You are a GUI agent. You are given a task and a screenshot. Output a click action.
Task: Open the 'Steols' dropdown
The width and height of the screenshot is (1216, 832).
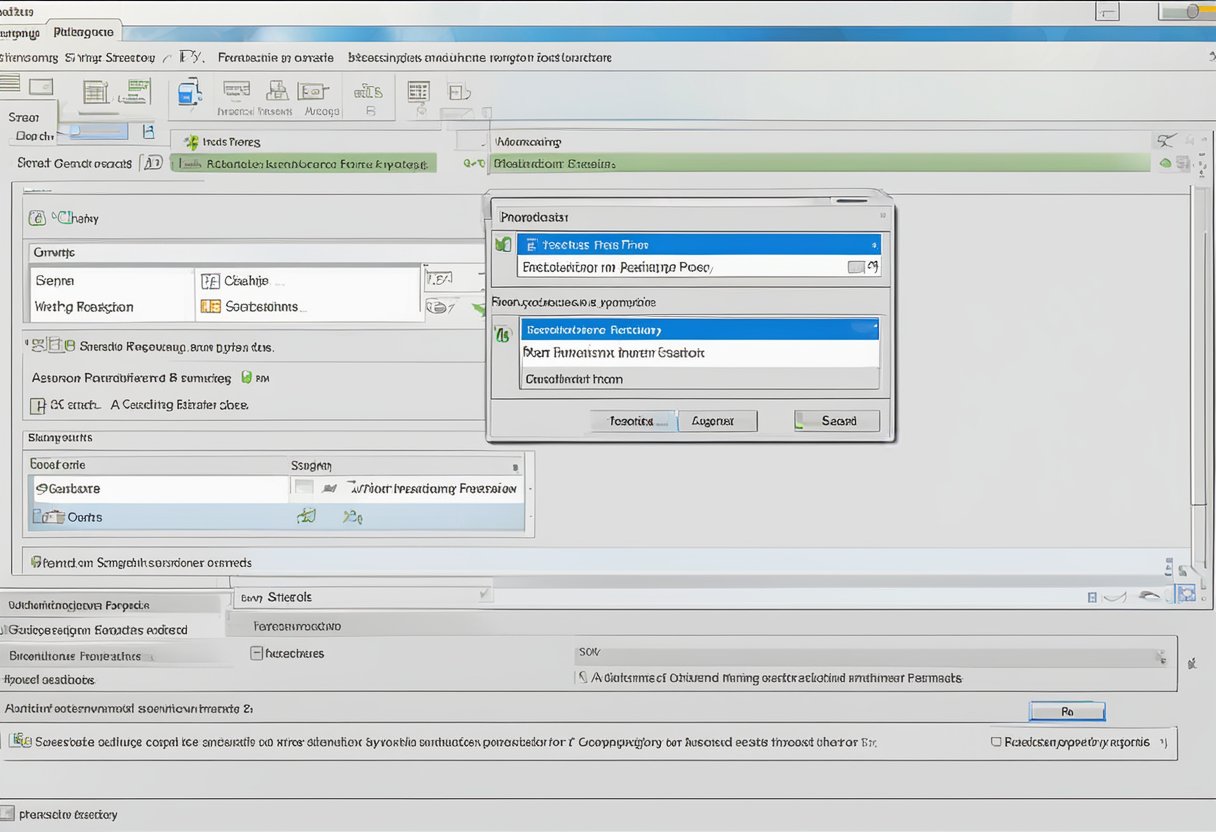485,595
